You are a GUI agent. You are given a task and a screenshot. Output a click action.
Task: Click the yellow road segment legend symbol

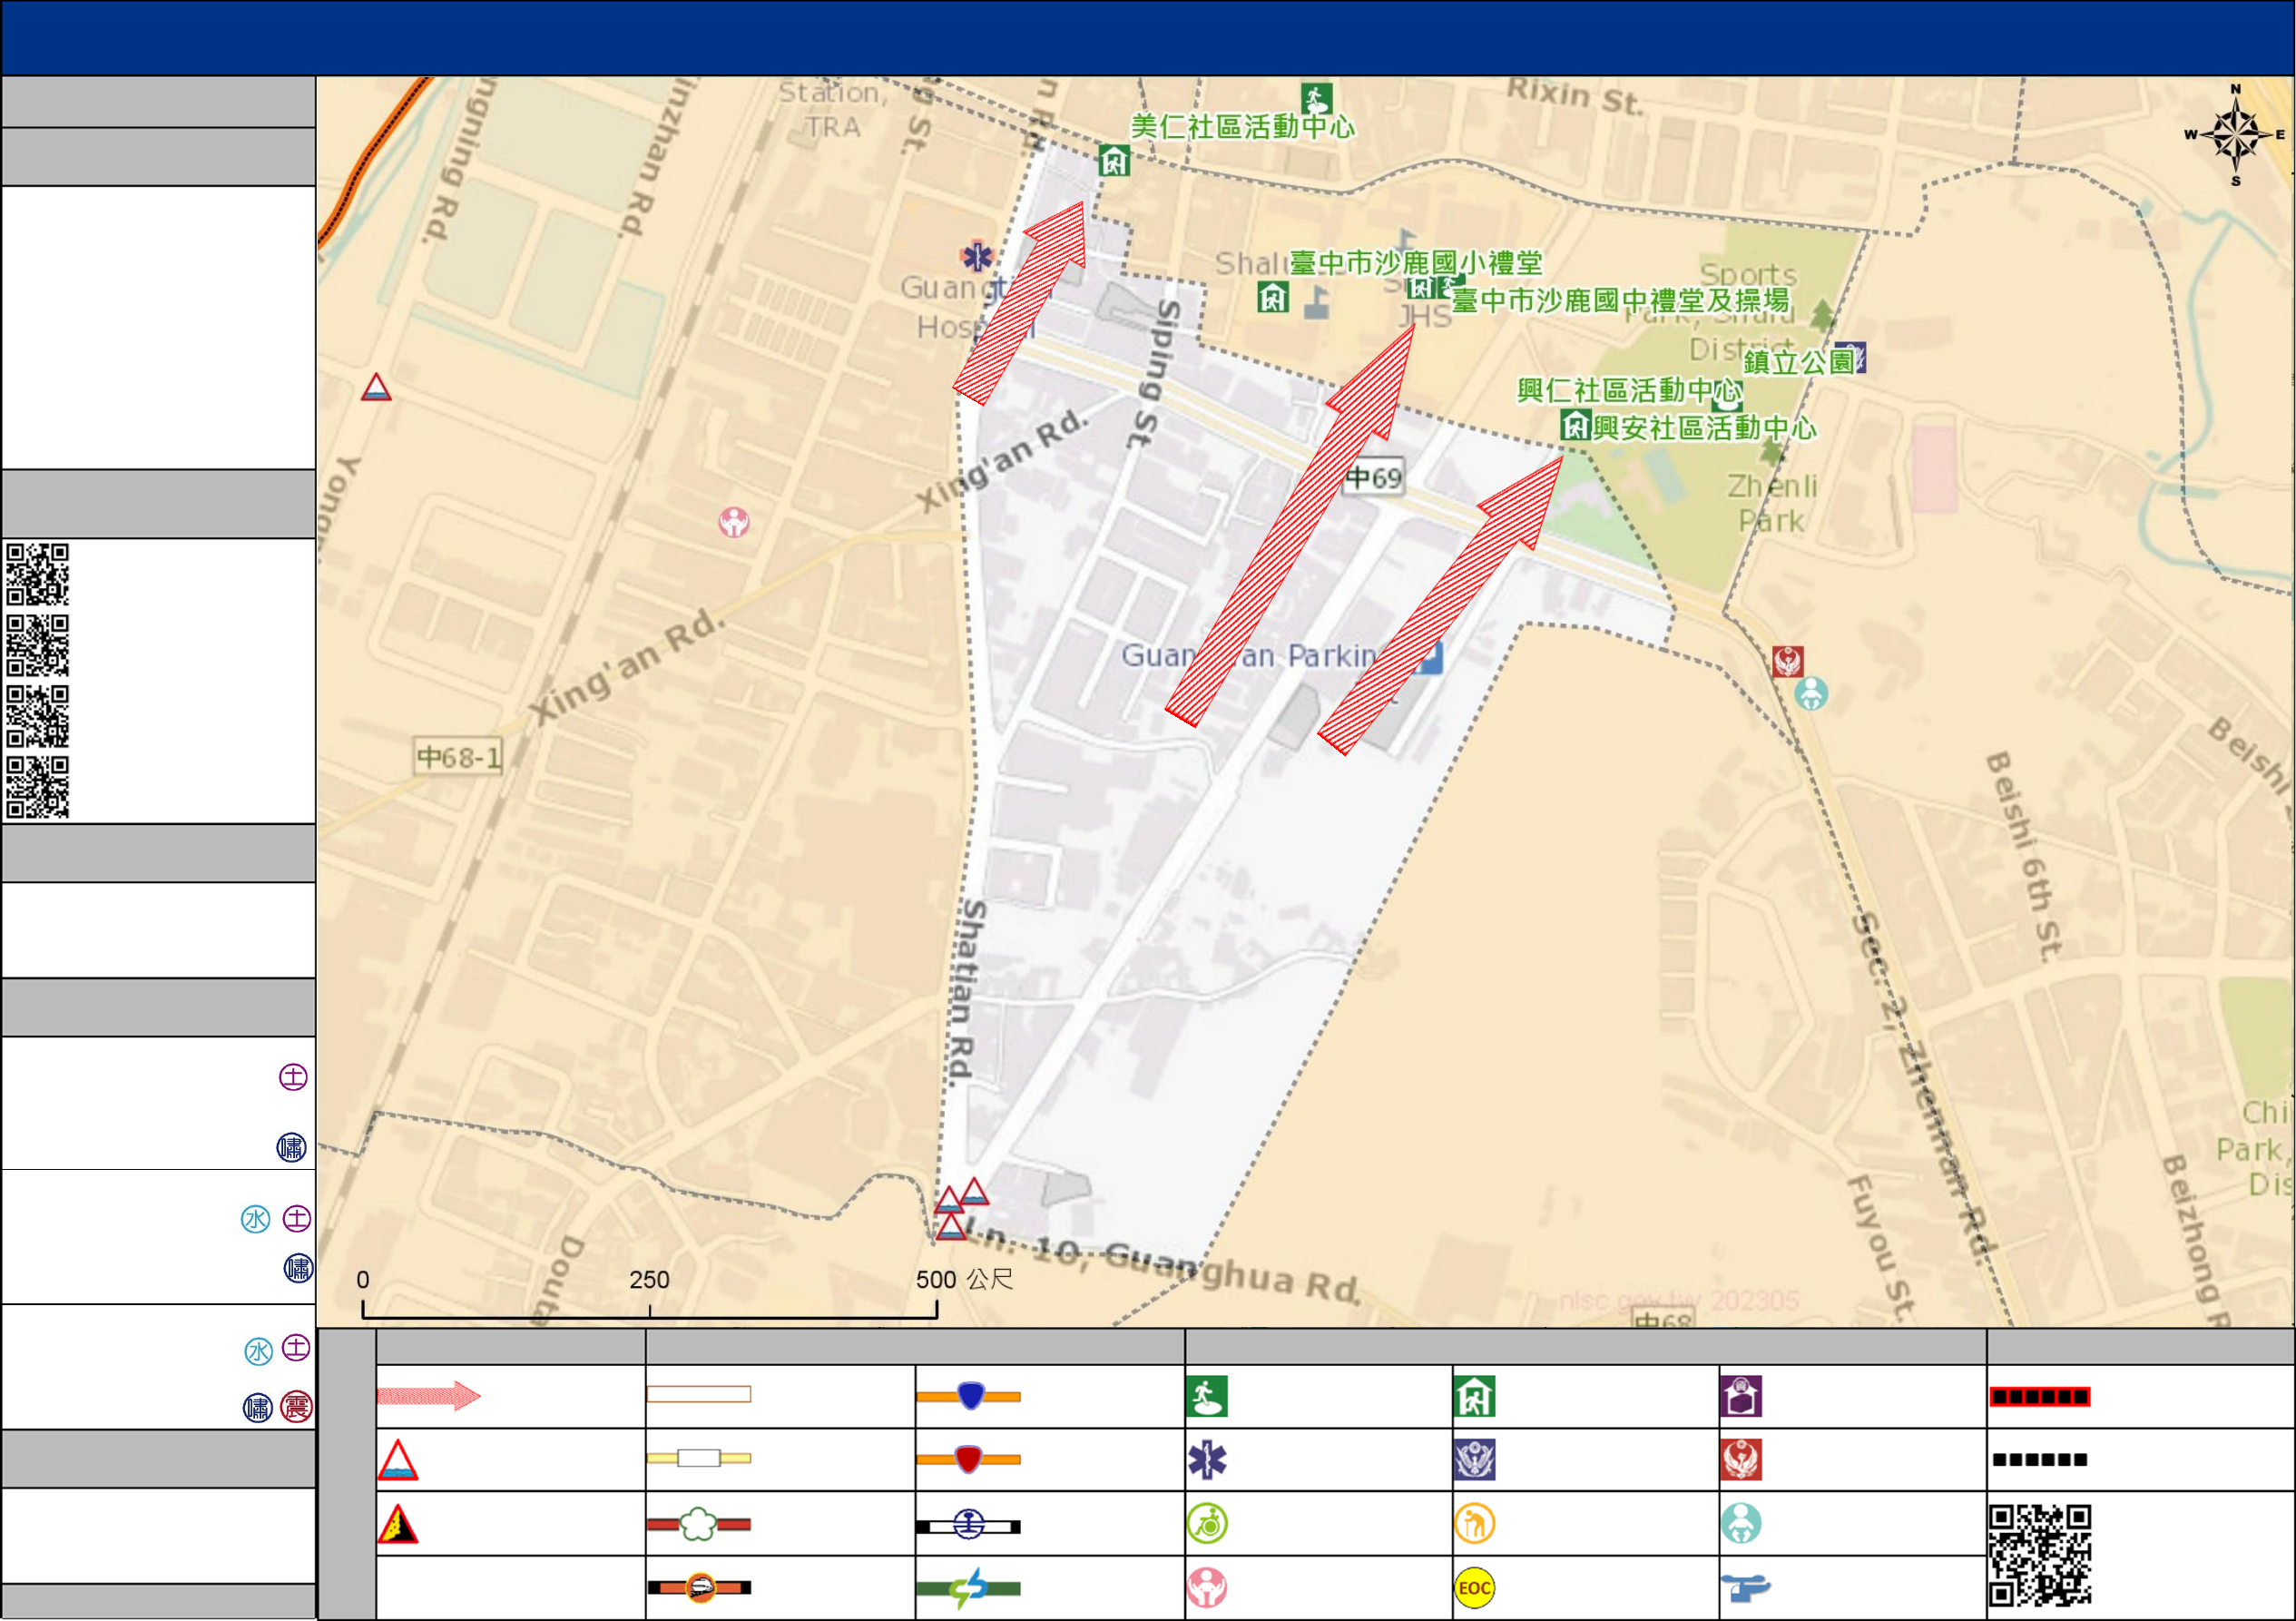tap(699, 1458)
